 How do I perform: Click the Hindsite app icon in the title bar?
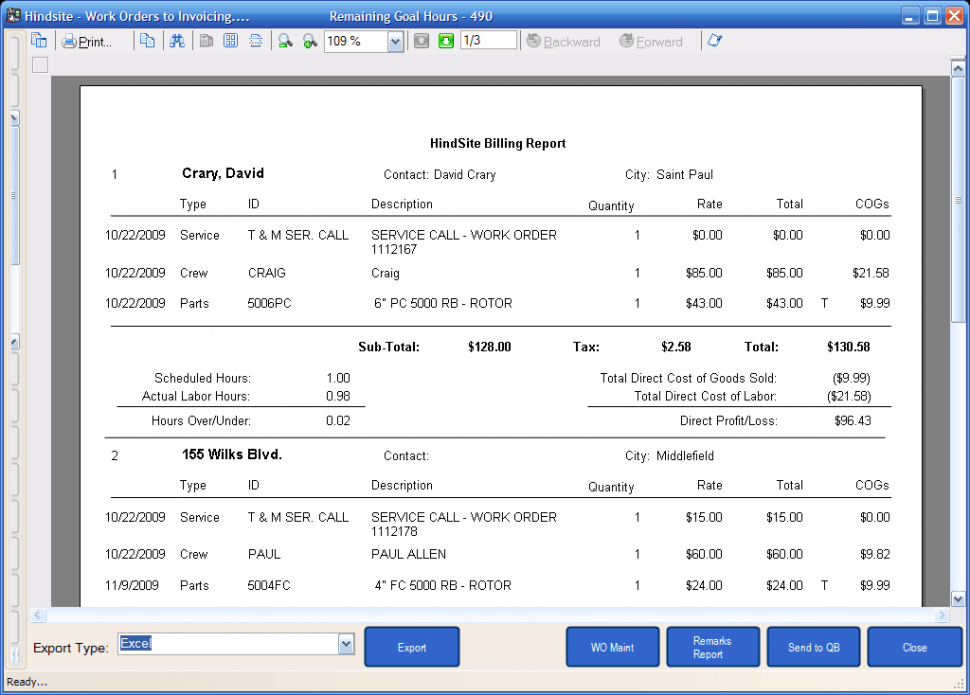click(14, 15)
